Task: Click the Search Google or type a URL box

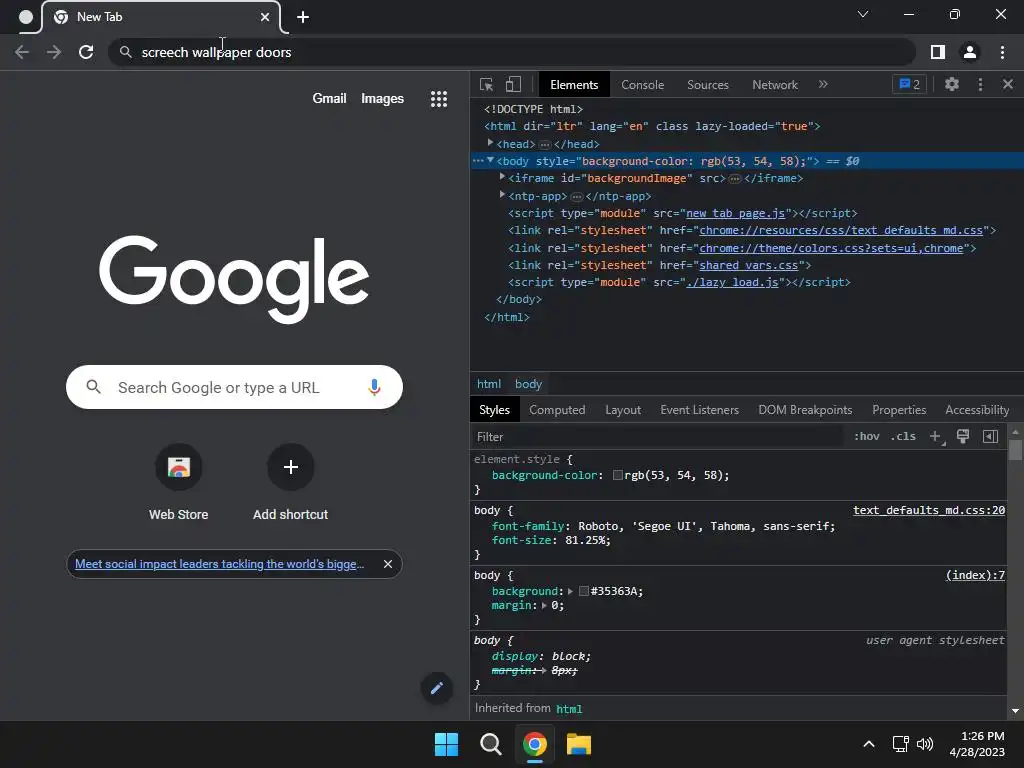Action: click(234, 387)
